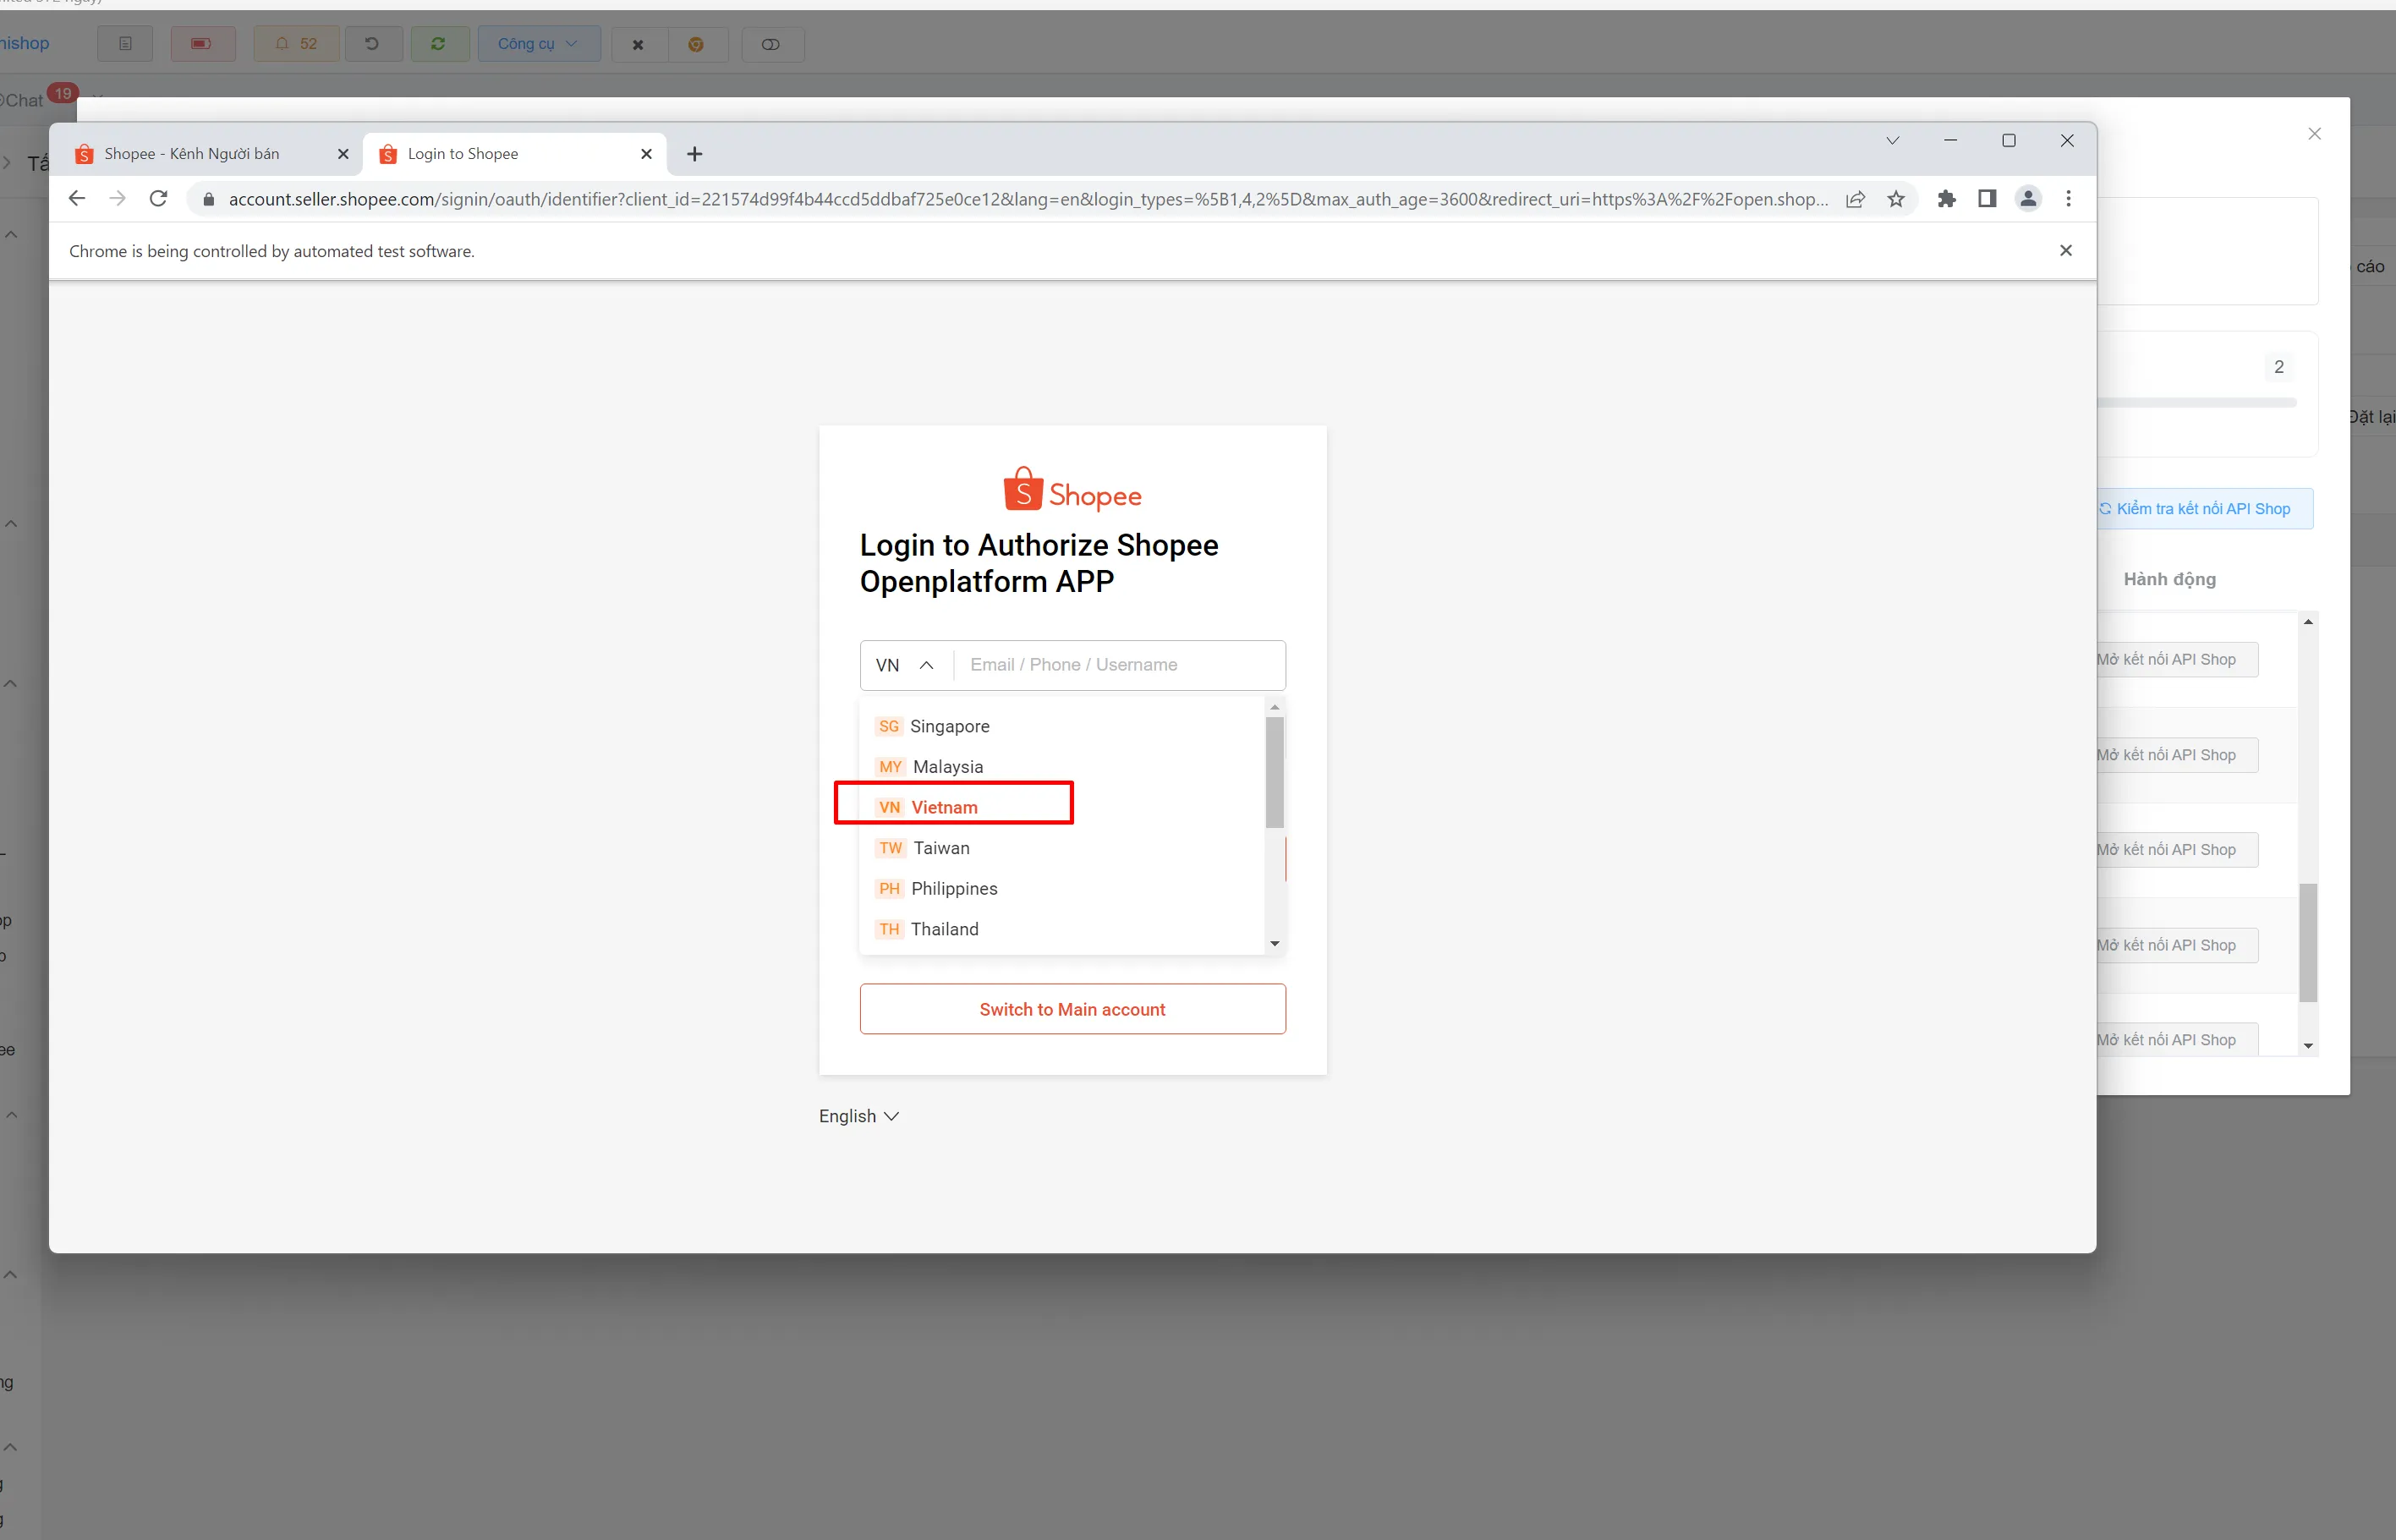
Task: Reload the Shopee login page
Action: pos(158,199)
